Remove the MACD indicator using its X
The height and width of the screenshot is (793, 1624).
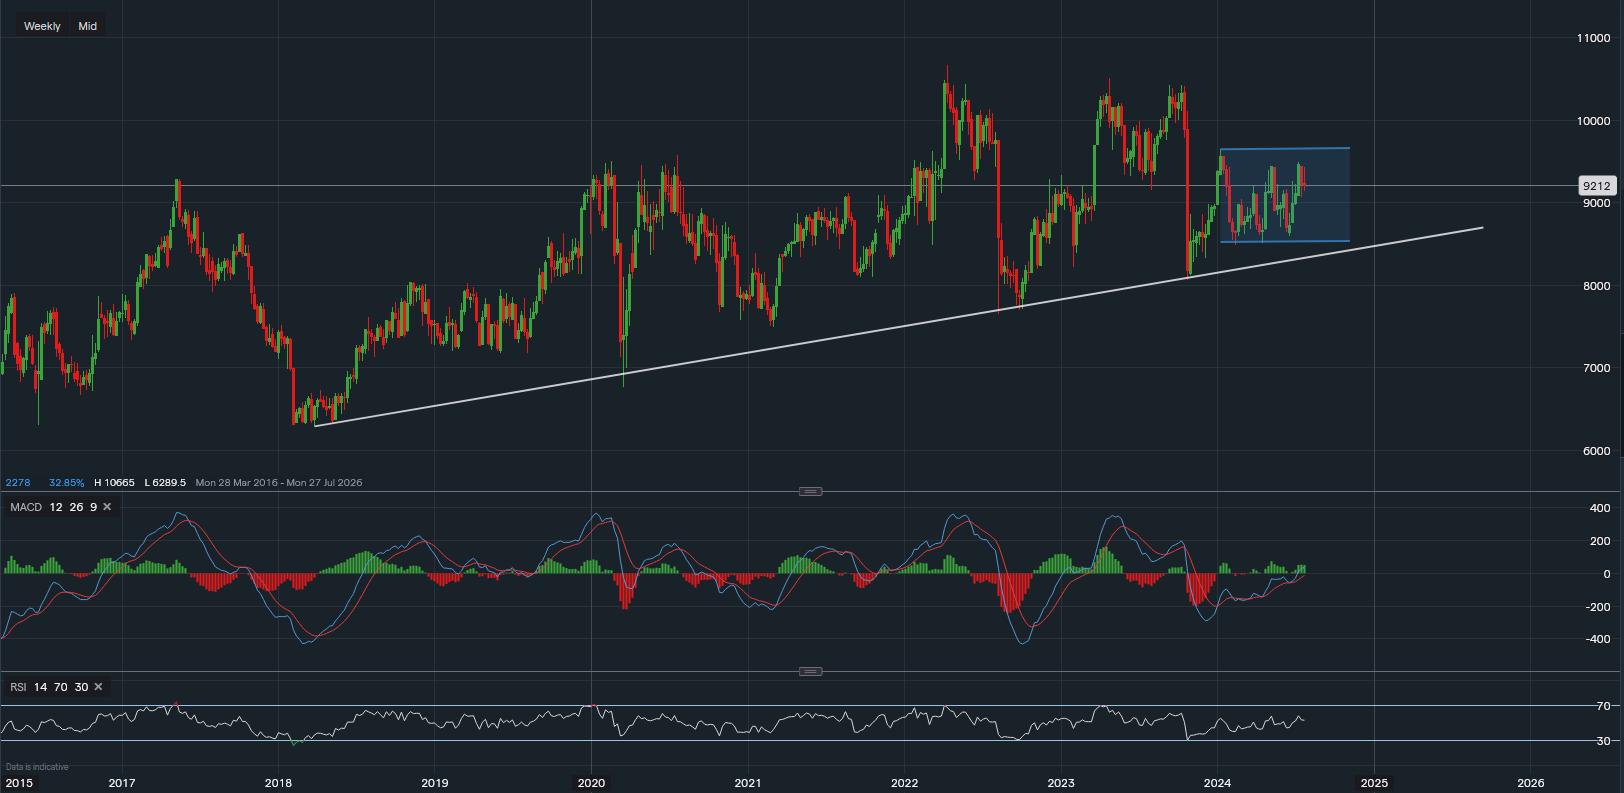pos(107,507)
